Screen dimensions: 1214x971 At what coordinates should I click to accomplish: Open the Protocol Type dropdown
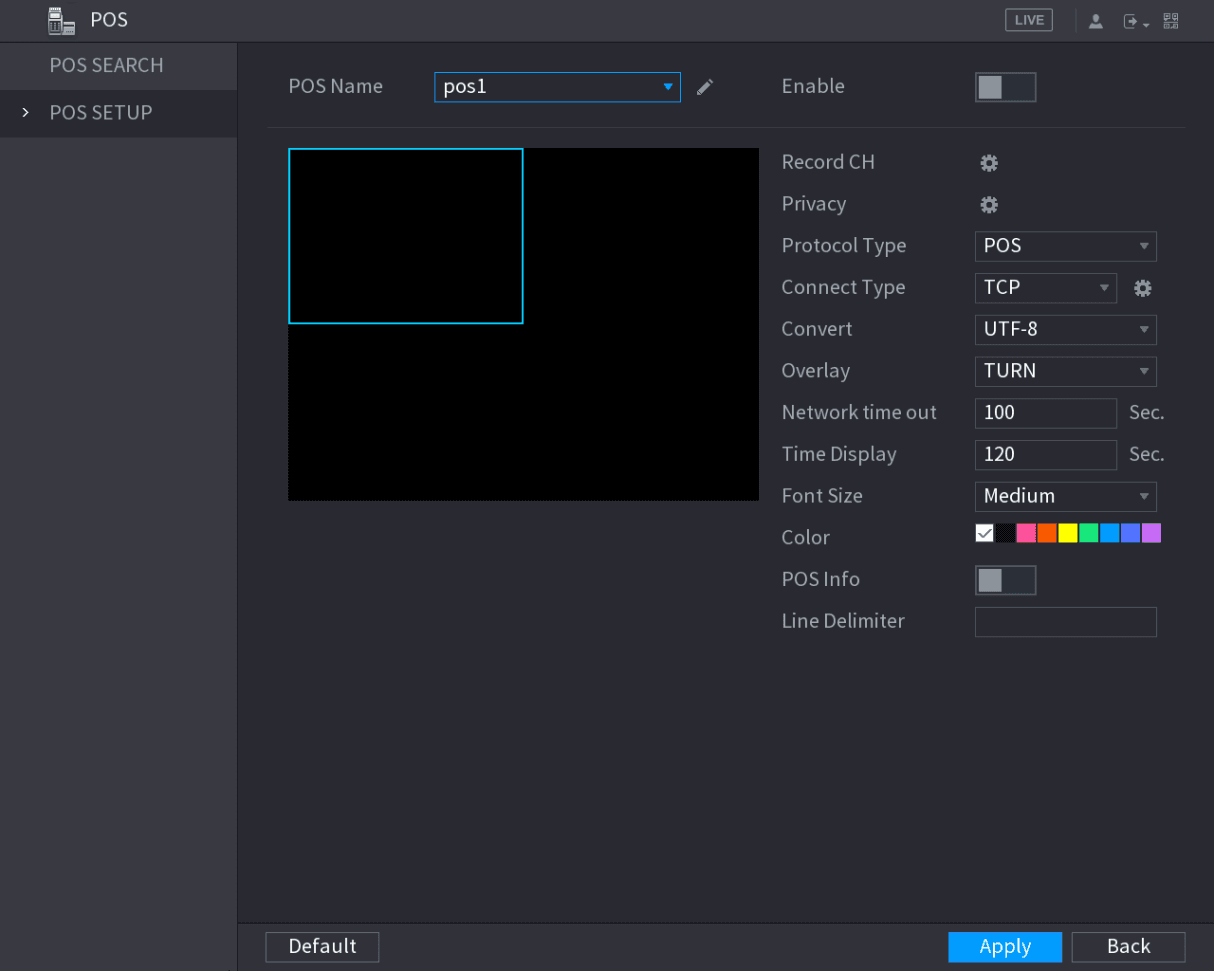(x=1066, y=246)
